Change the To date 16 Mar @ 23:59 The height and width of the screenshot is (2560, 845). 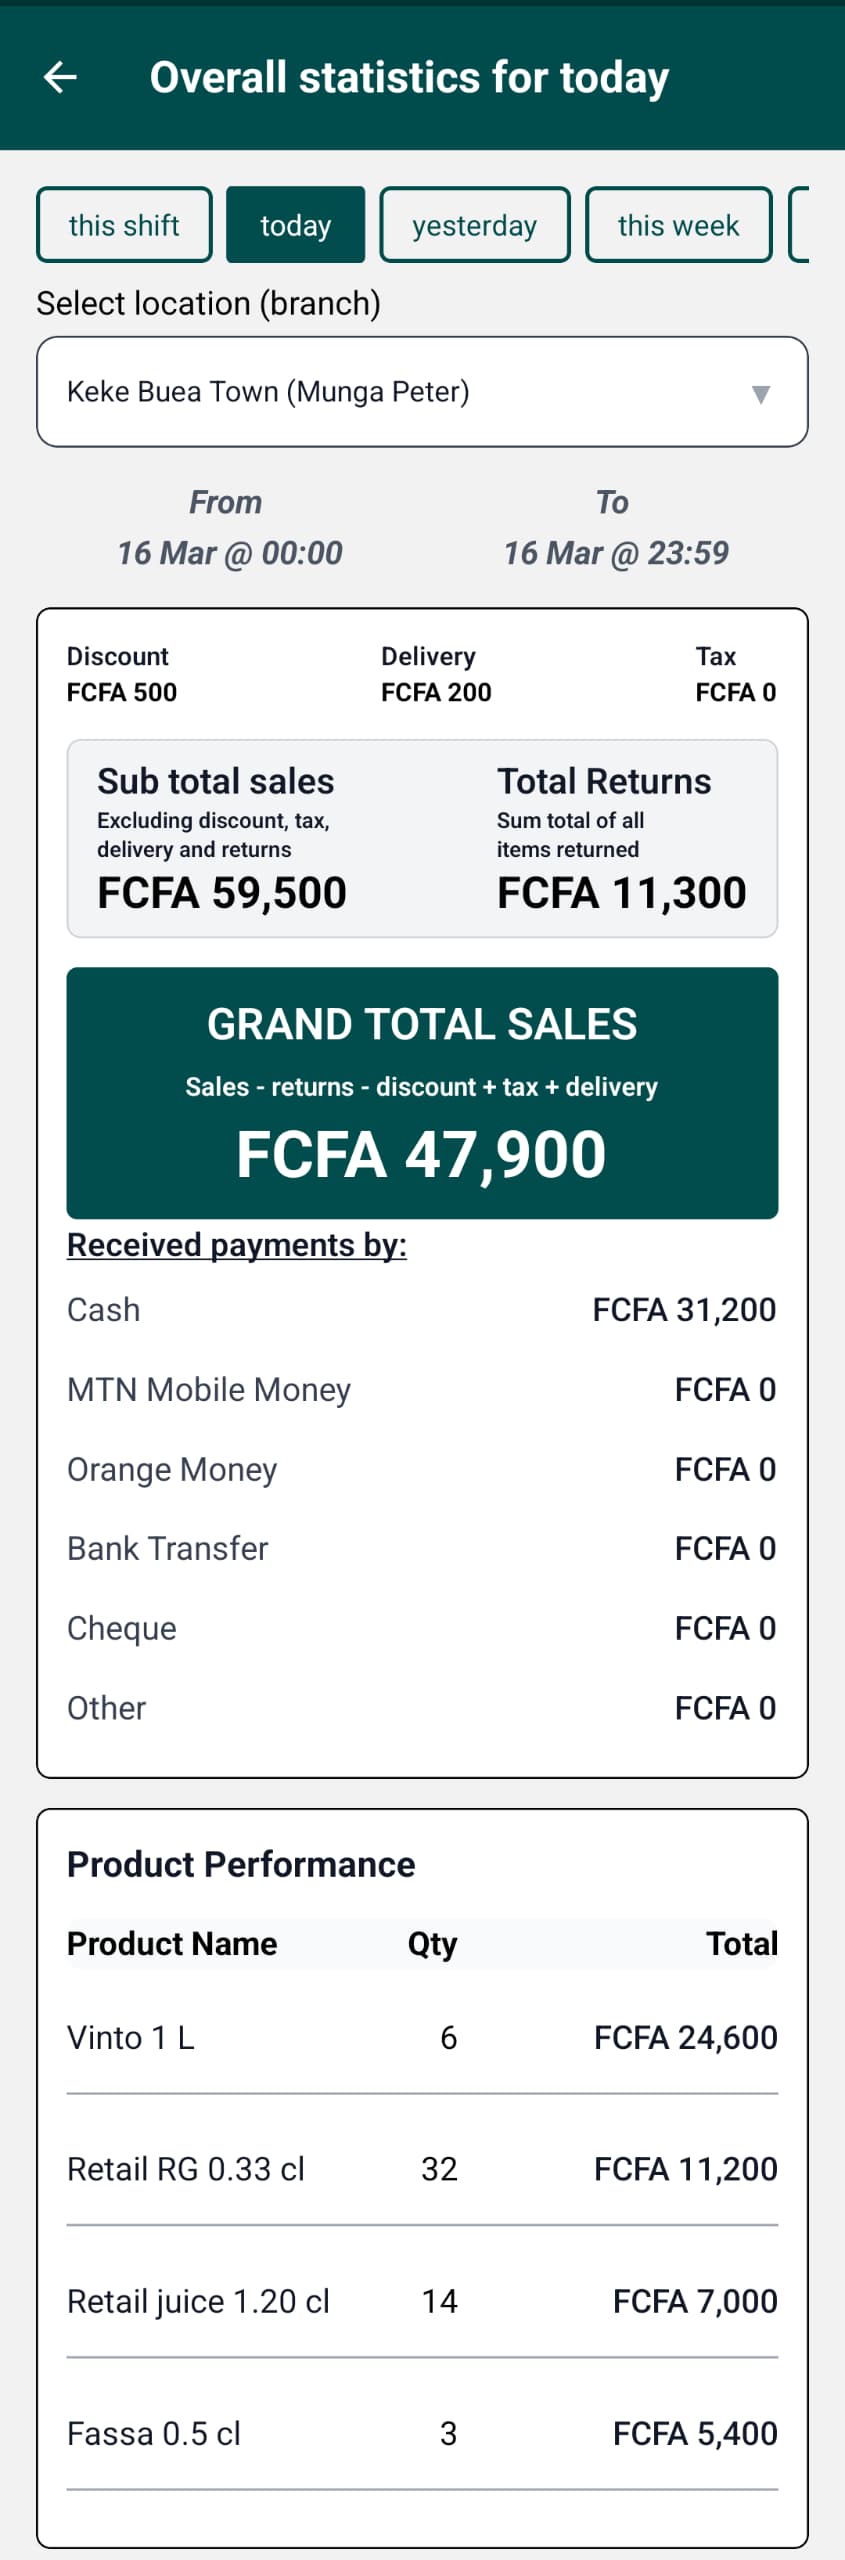(x=615, y=552)
